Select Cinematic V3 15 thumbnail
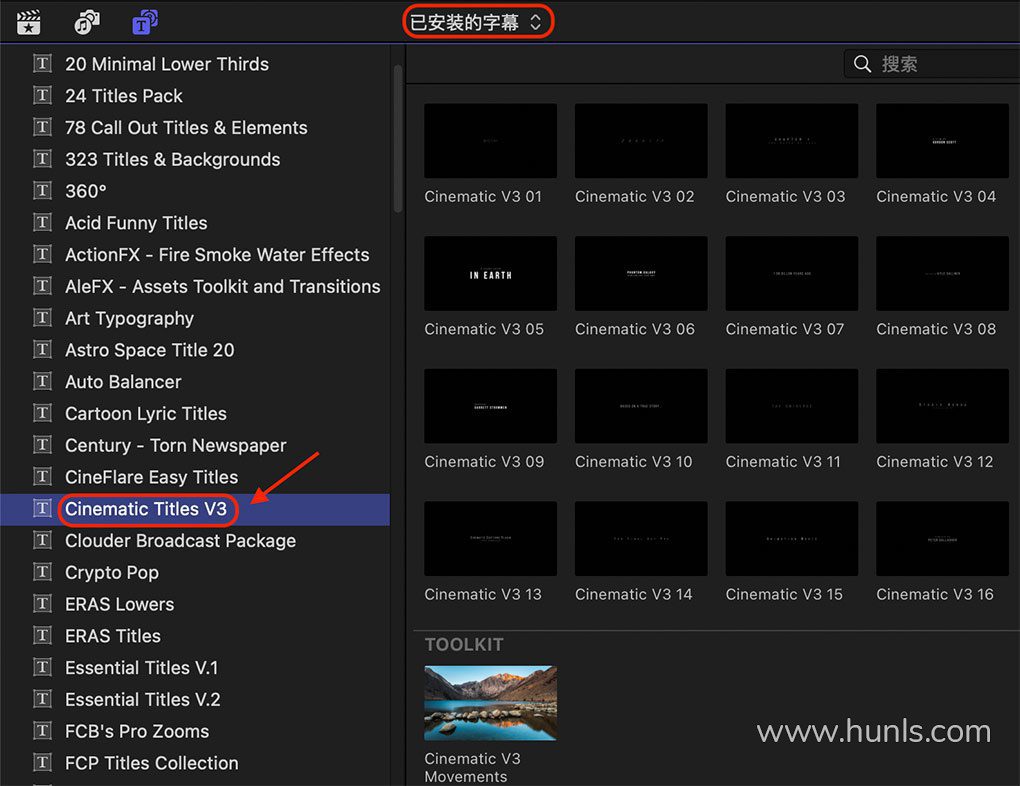Screen dimensions: 1020x786 point(792,539)
